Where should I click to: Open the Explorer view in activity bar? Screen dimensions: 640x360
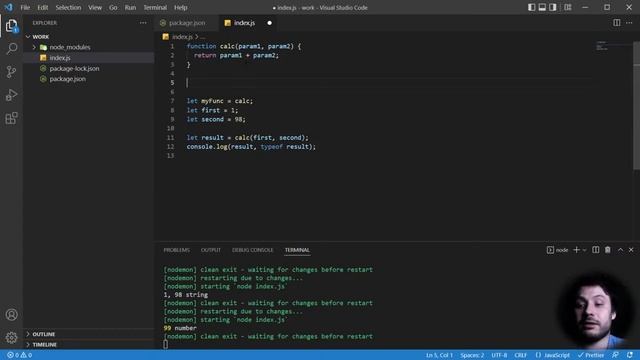click(x=11, y=26)
